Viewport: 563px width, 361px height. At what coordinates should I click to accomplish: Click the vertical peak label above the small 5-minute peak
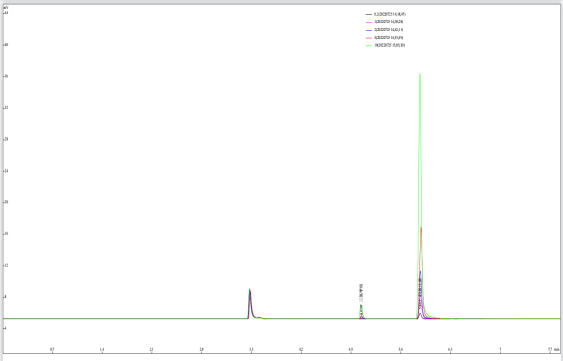point(361,293)
